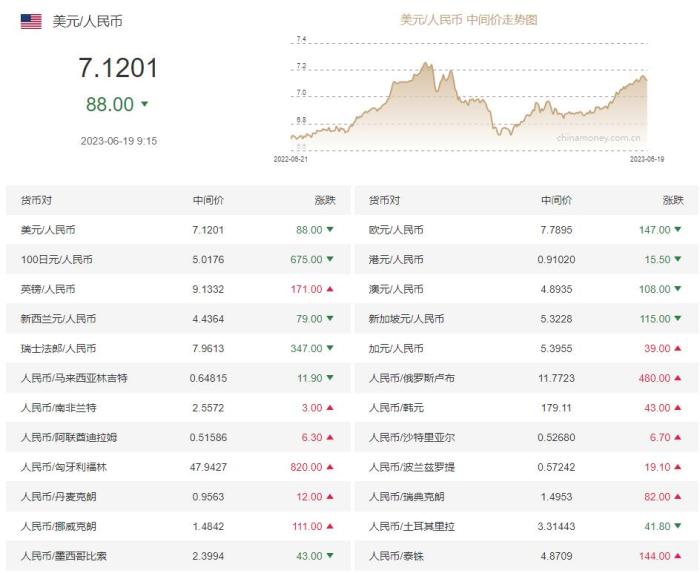Click red up arrow in 英镑/人民币 row
The height and width of the screenshot is (573, 700).
coord(330,289)
